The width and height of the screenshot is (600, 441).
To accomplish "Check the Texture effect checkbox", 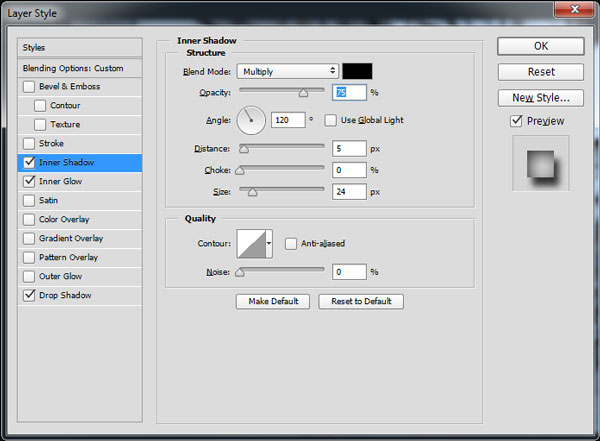I will pyautogui.click(x=40, y=124).
